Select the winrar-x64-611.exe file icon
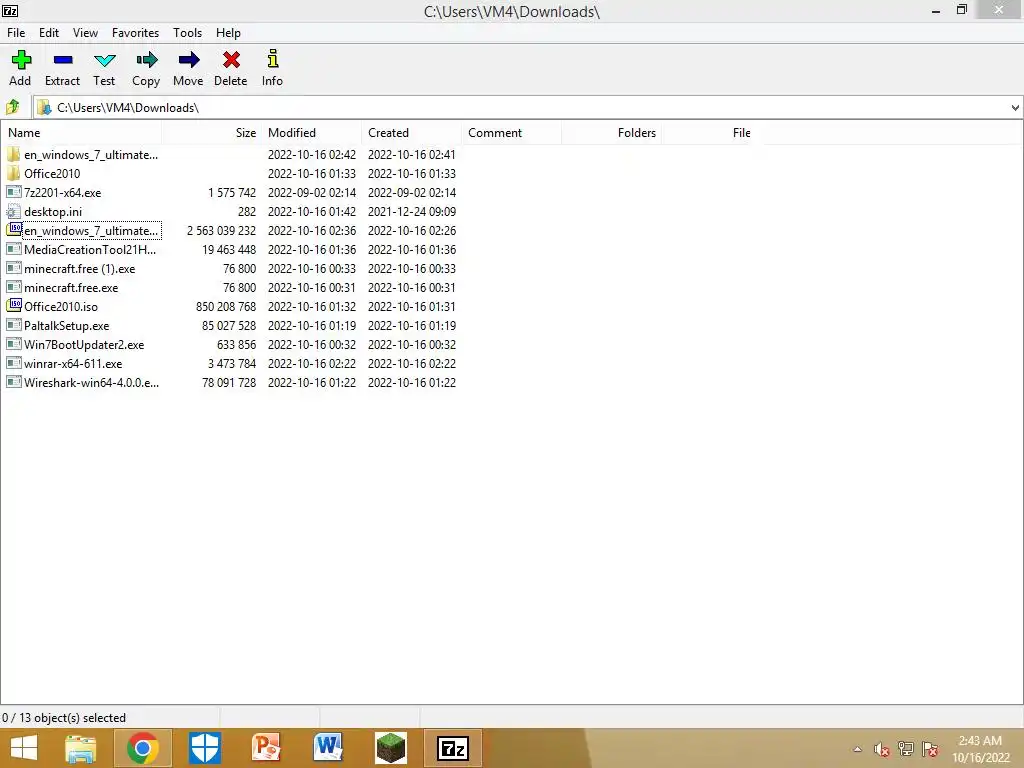The height and width of the screenshot is (768, 1024). [14, 363]
